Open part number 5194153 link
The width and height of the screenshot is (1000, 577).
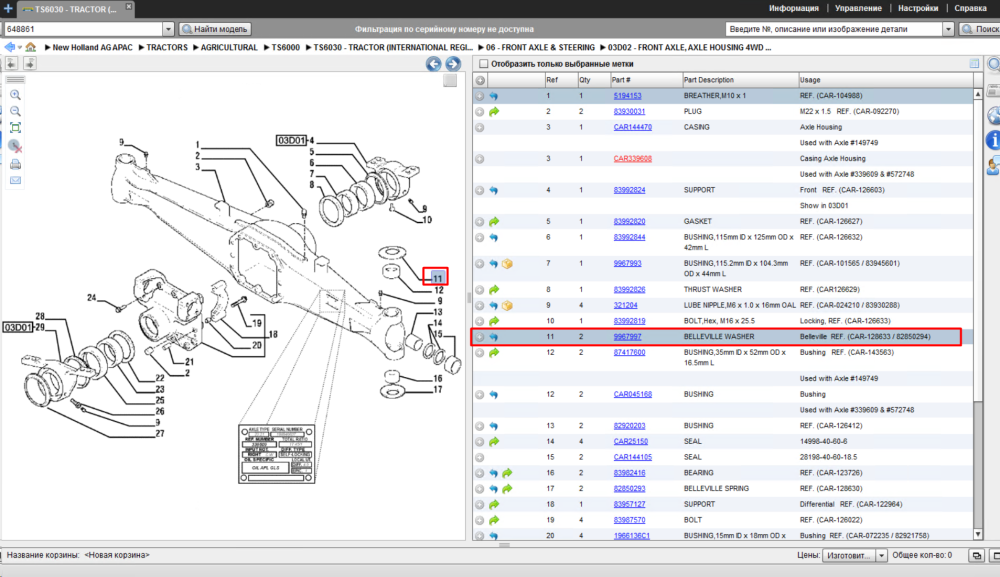pyautogui.click(x=628, y=96)
